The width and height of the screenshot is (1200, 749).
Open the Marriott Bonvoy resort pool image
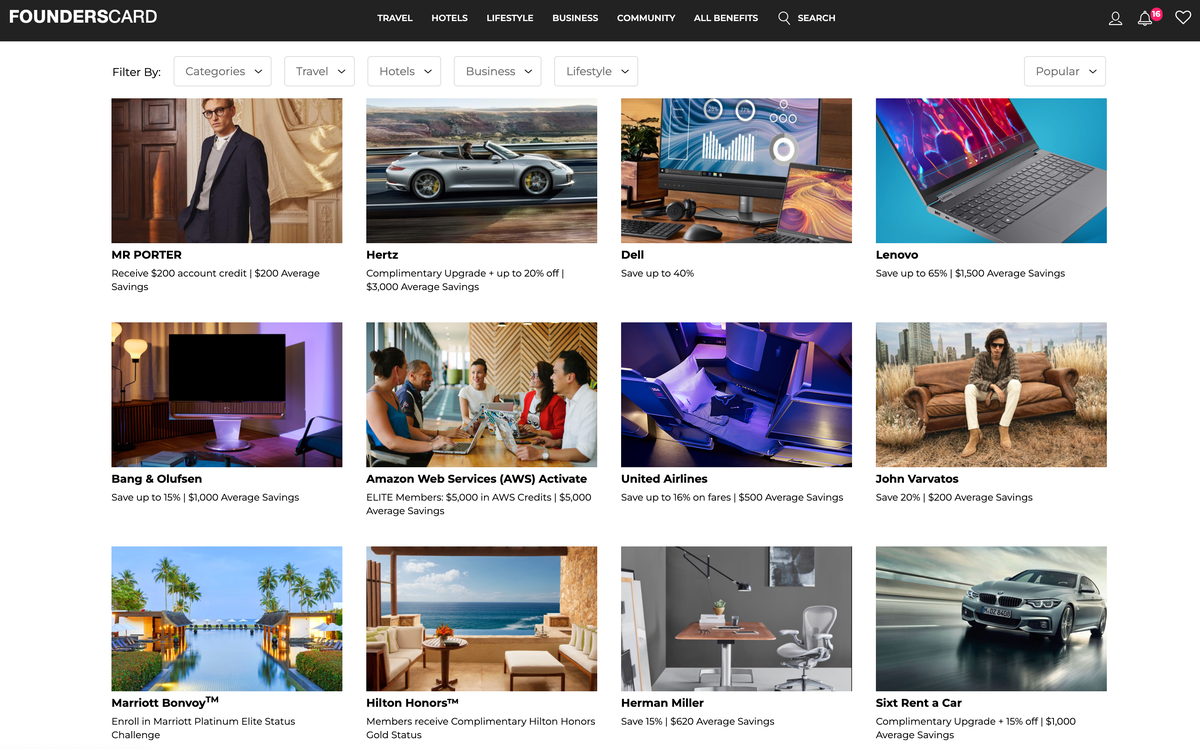click(226, 618)
